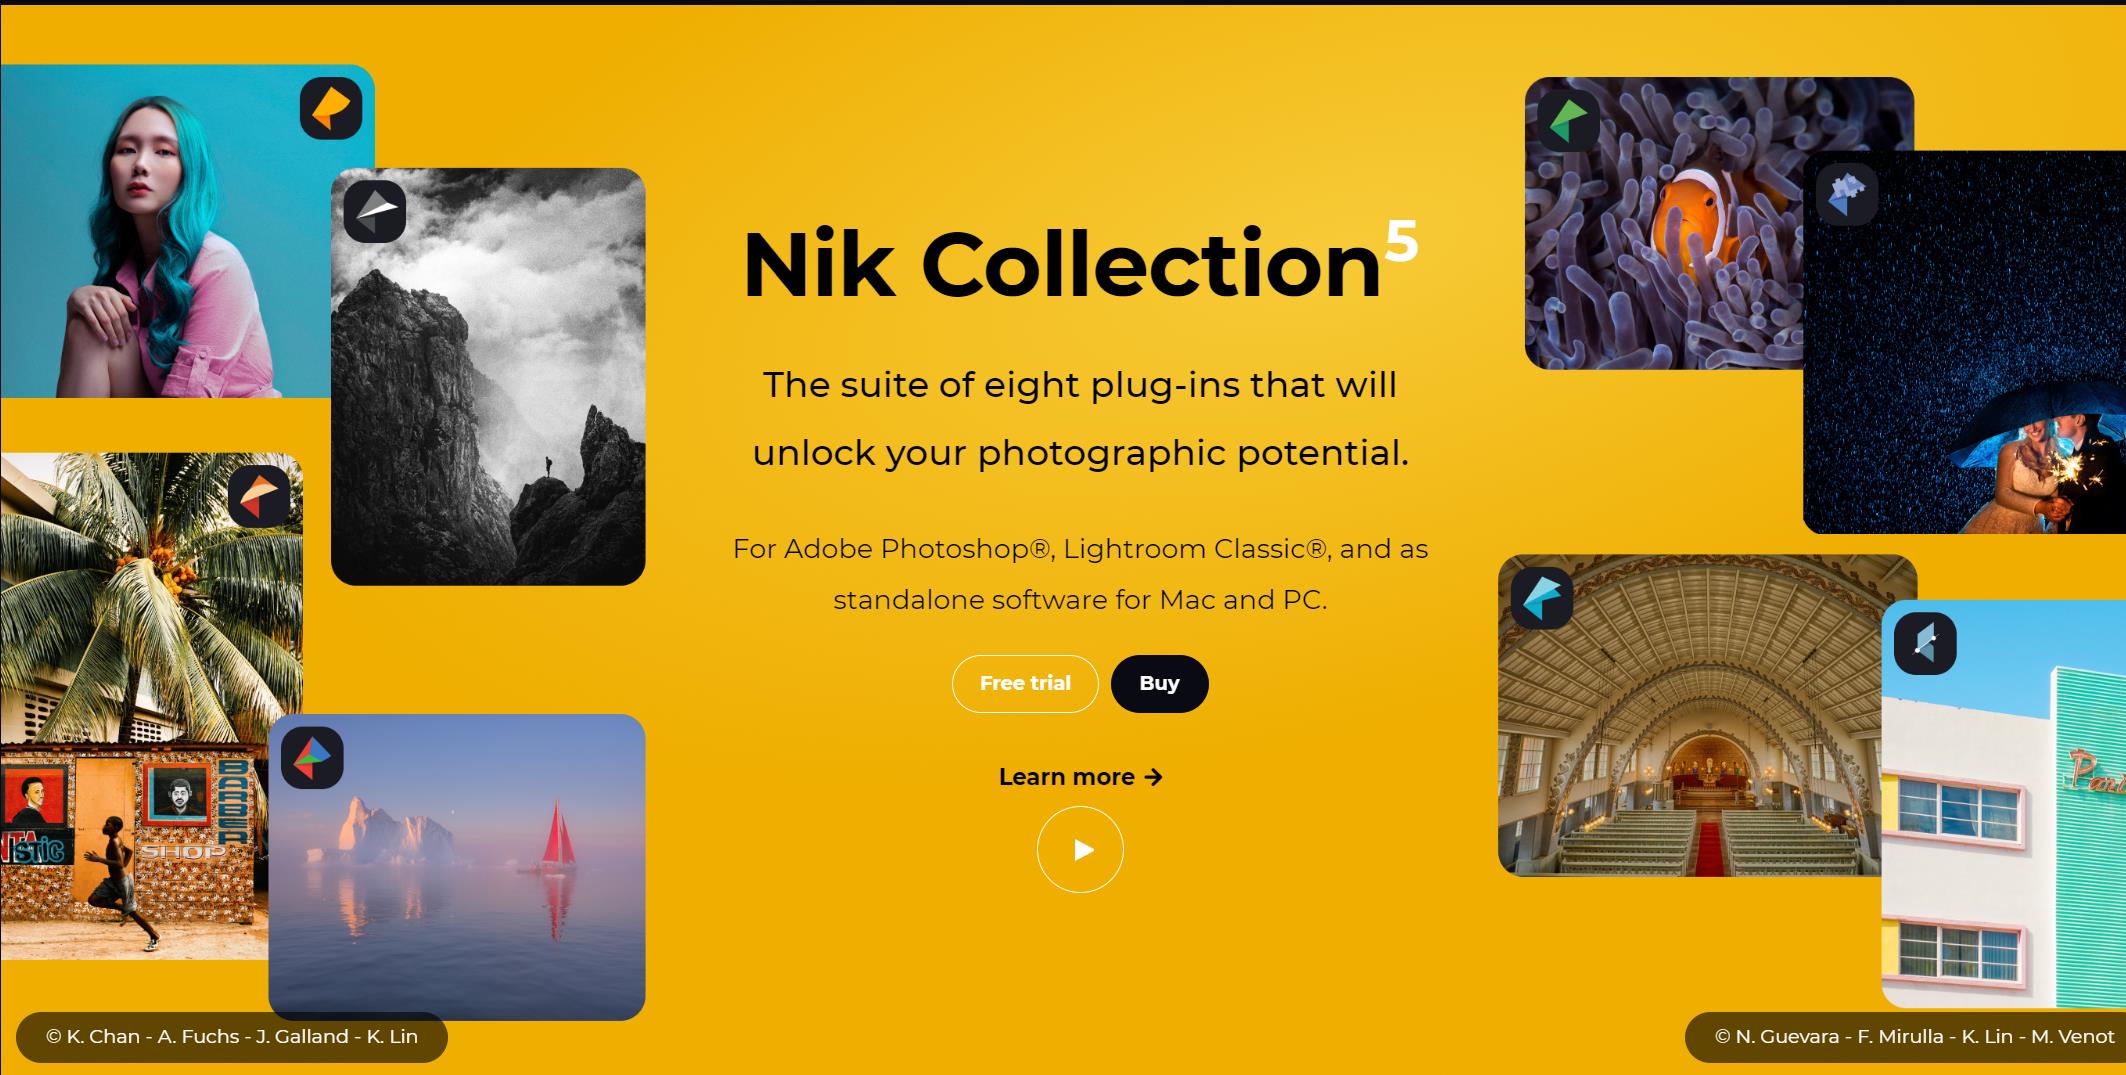
Task: Click the orange plug-in icon on portrait photo
Action: pyautogui.click(x=331, y=108)
